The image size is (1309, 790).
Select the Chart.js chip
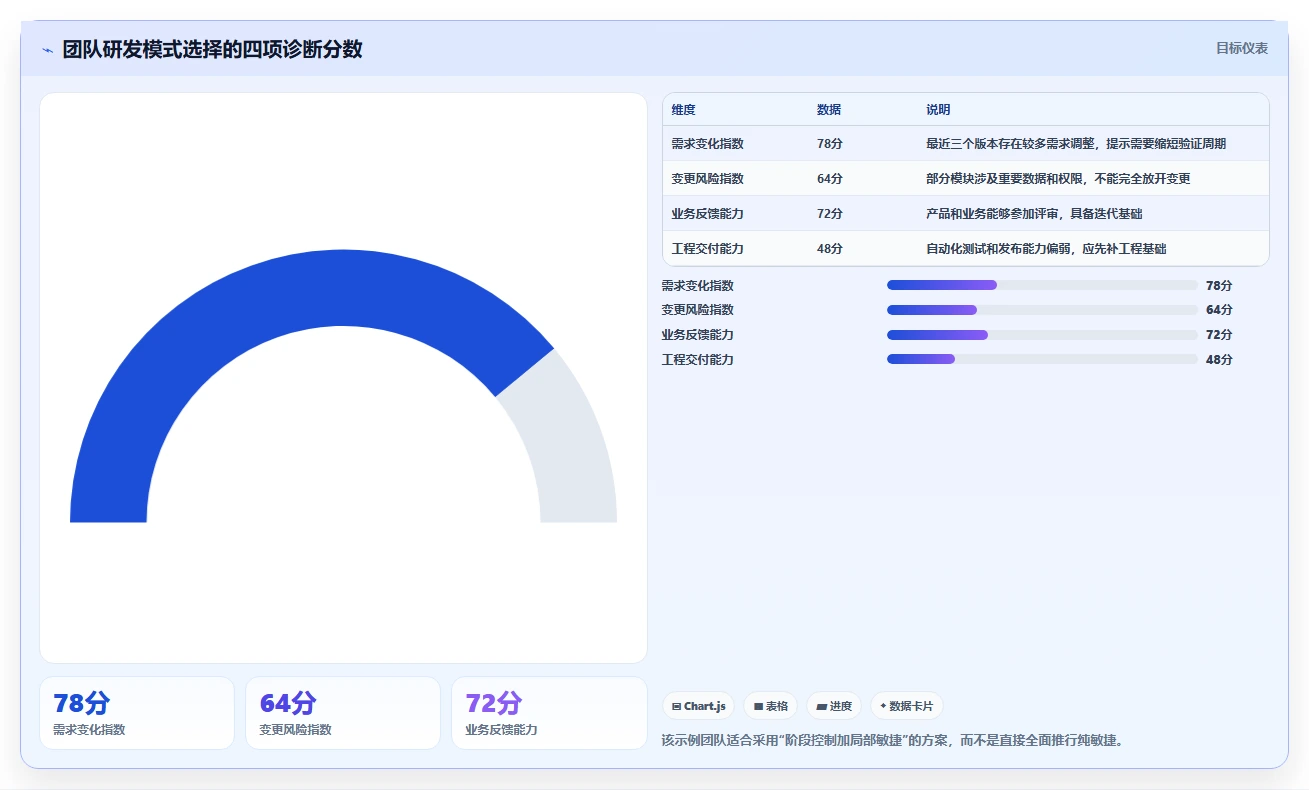click(x=698, y=706)
